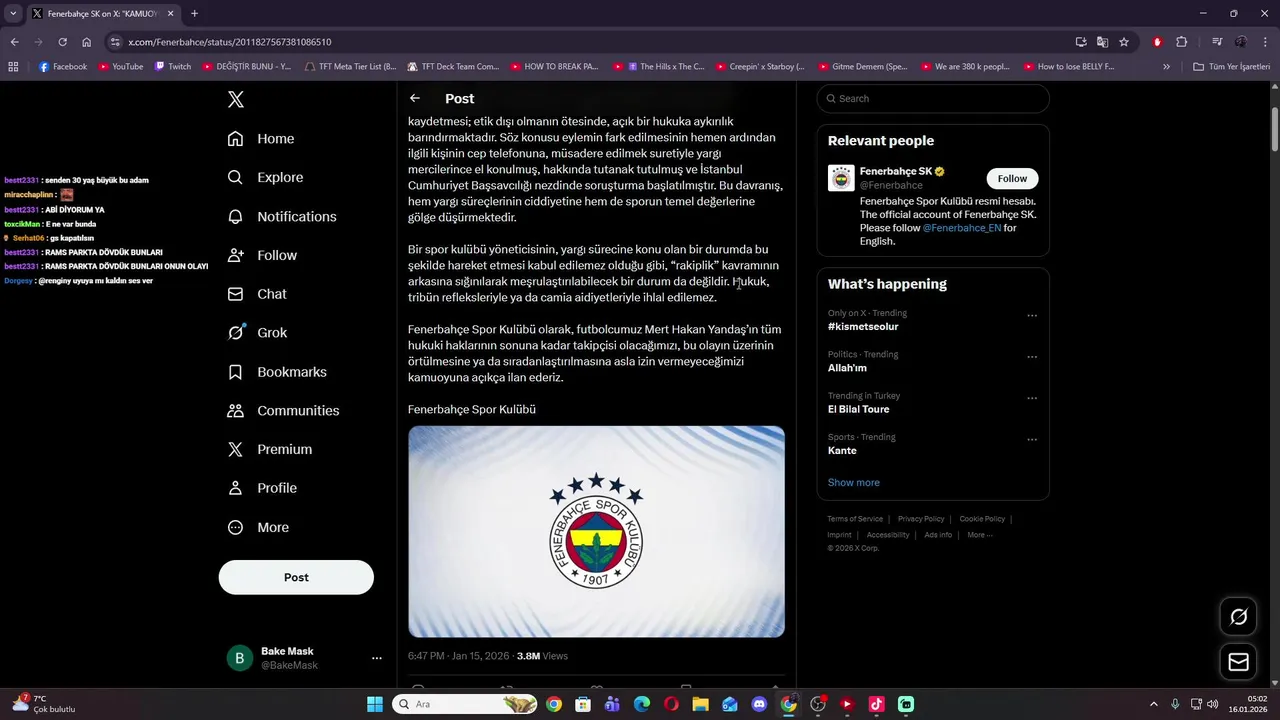Viewport: 1280px width, 720px height.
Task: Expand the More menu in sidebar
Action: 258,527
